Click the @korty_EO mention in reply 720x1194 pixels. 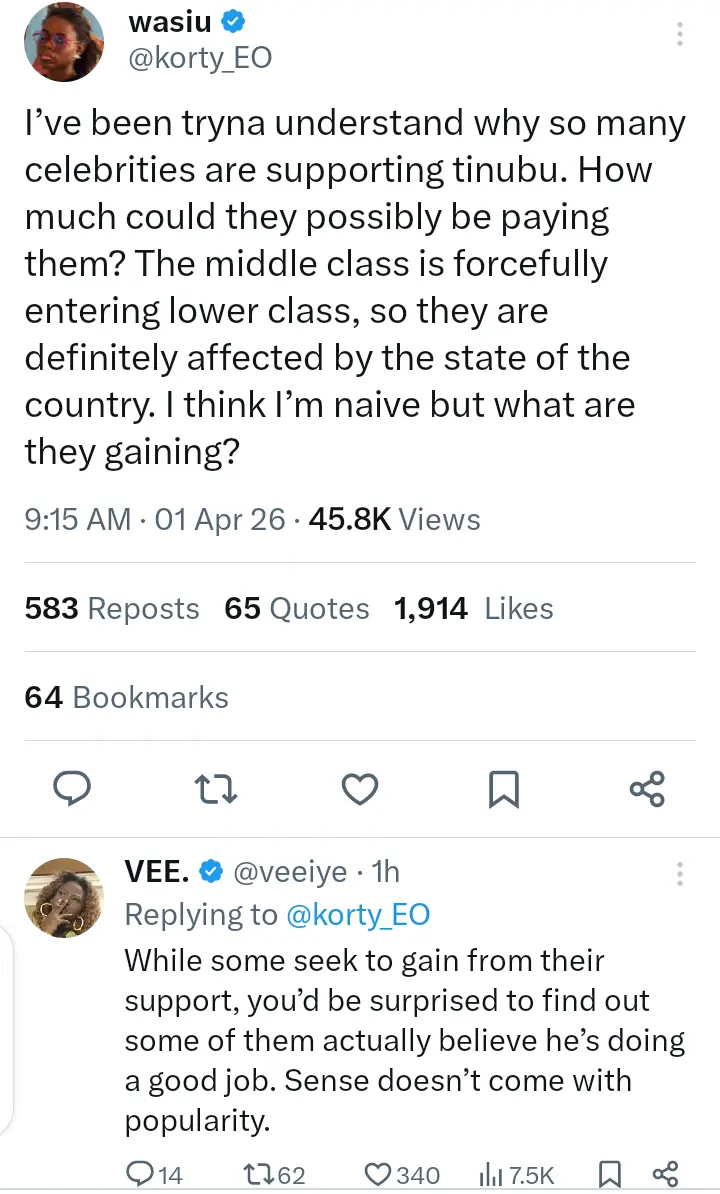[x=358, y=915]
